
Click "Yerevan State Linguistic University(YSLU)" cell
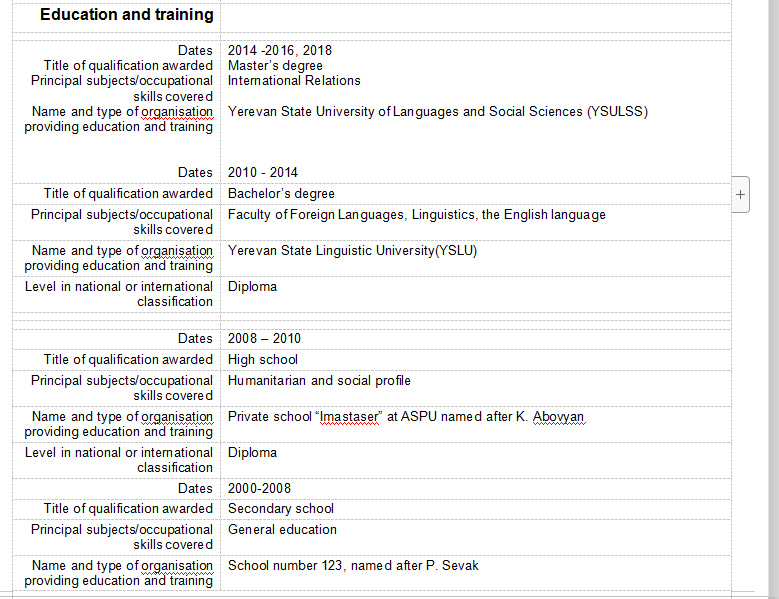352,251
